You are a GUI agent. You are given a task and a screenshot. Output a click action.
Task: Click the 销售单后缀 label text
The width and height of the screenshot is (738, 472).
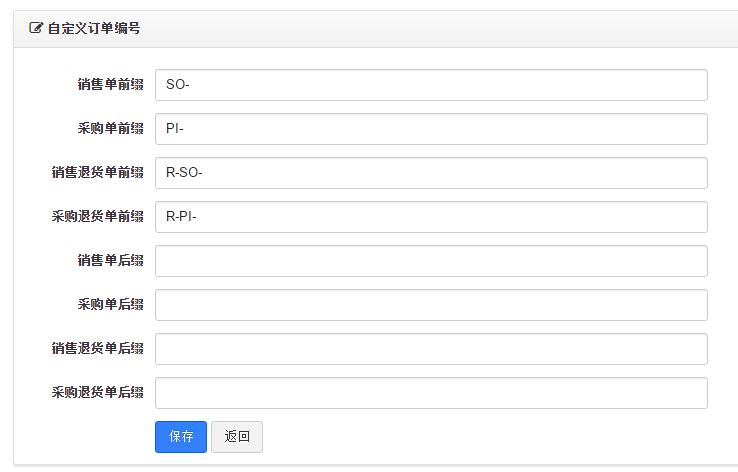[x=110, y=261]
